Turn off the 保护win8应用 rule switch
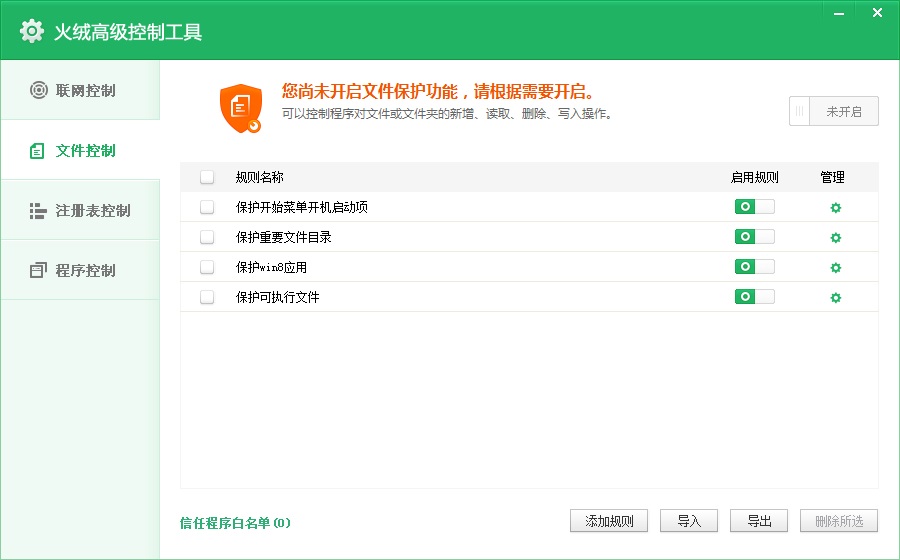This screenshot has width=900, height=560. click(x=754, y=267)
